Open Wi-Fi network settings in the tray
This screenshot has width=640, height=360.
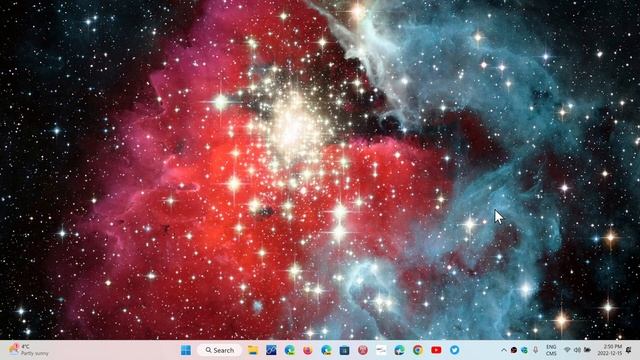(x=567, y=350)
